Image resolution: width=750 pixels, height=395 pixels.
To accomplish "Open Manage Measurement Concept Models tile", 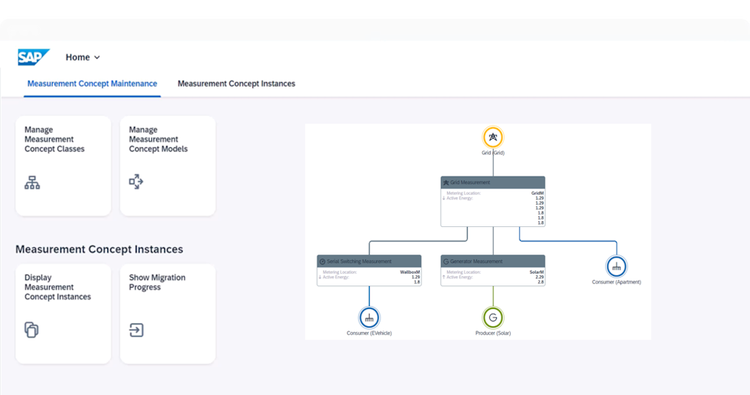I will click(167, 166).
